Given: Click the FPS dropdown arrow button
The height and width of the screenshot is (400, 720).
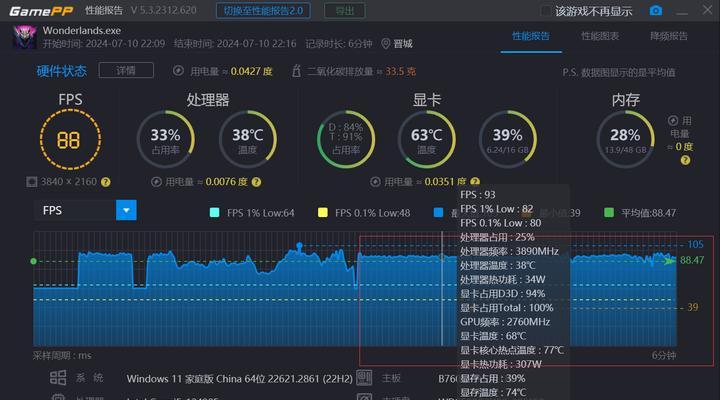Looking at the screenshot, I should click(126, 210).
